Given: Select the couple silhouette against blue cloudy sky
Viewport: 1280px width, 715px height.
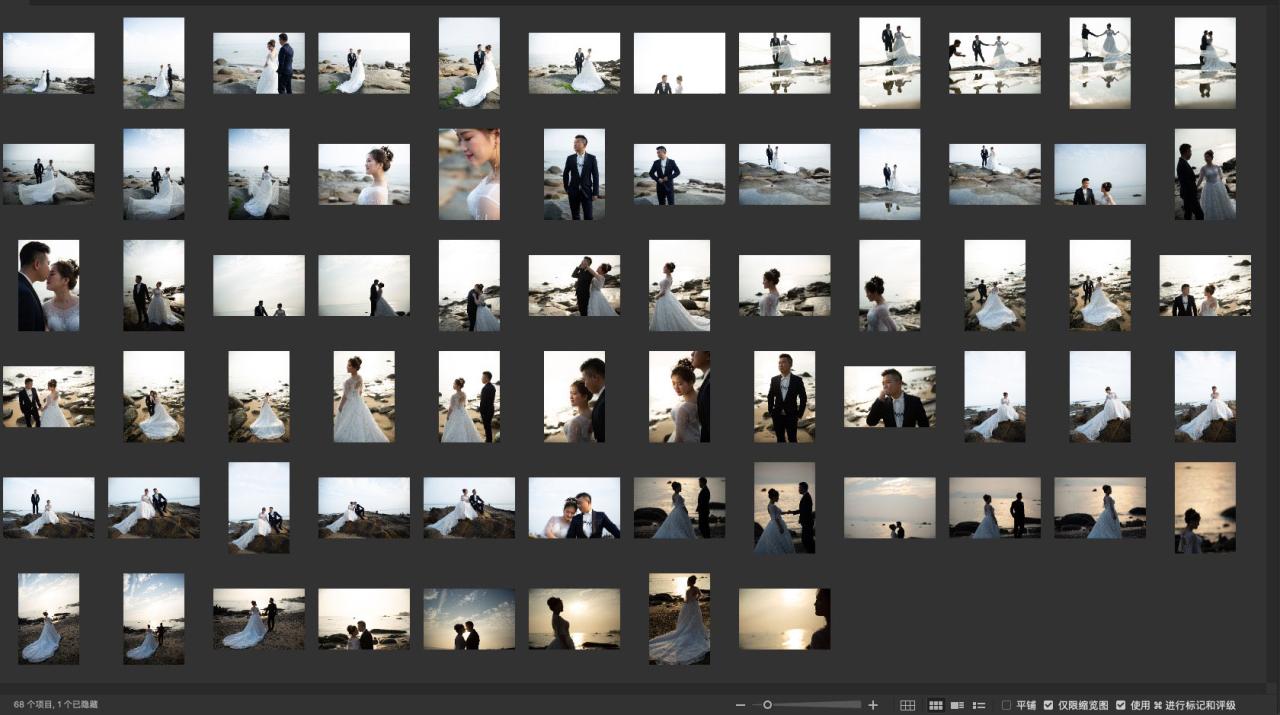Looking at the screenshot, I should pyautogui.click(x=469, y=618).
